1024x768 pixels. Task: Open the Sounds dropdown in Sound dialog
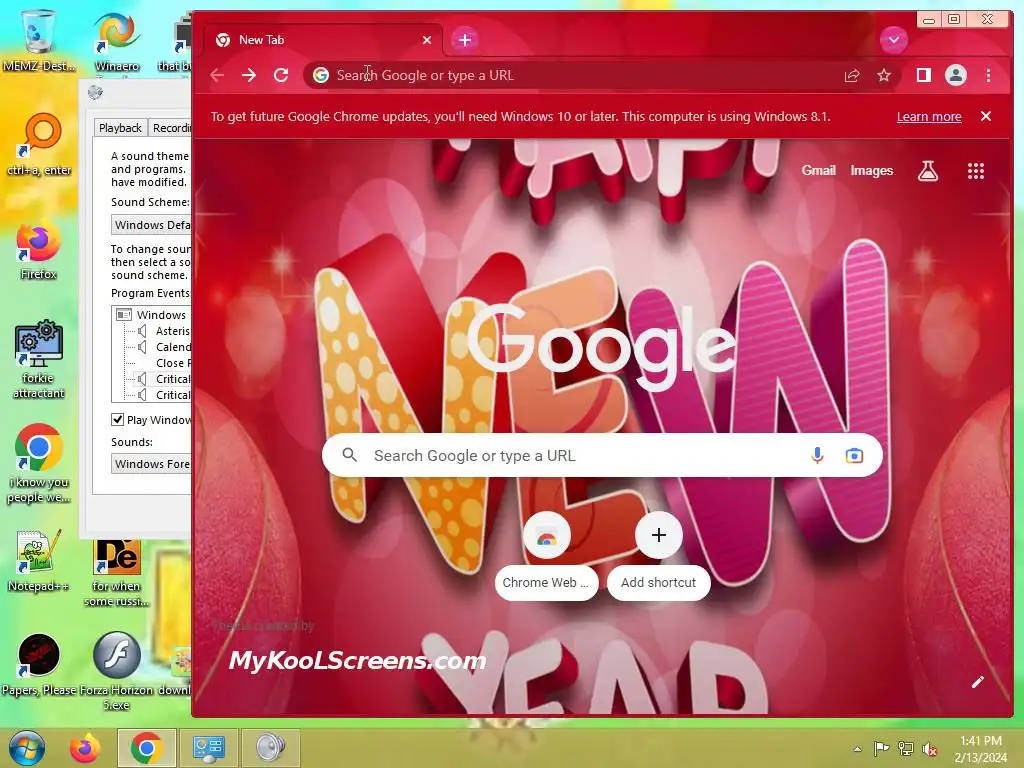click(x=152, y=464)
